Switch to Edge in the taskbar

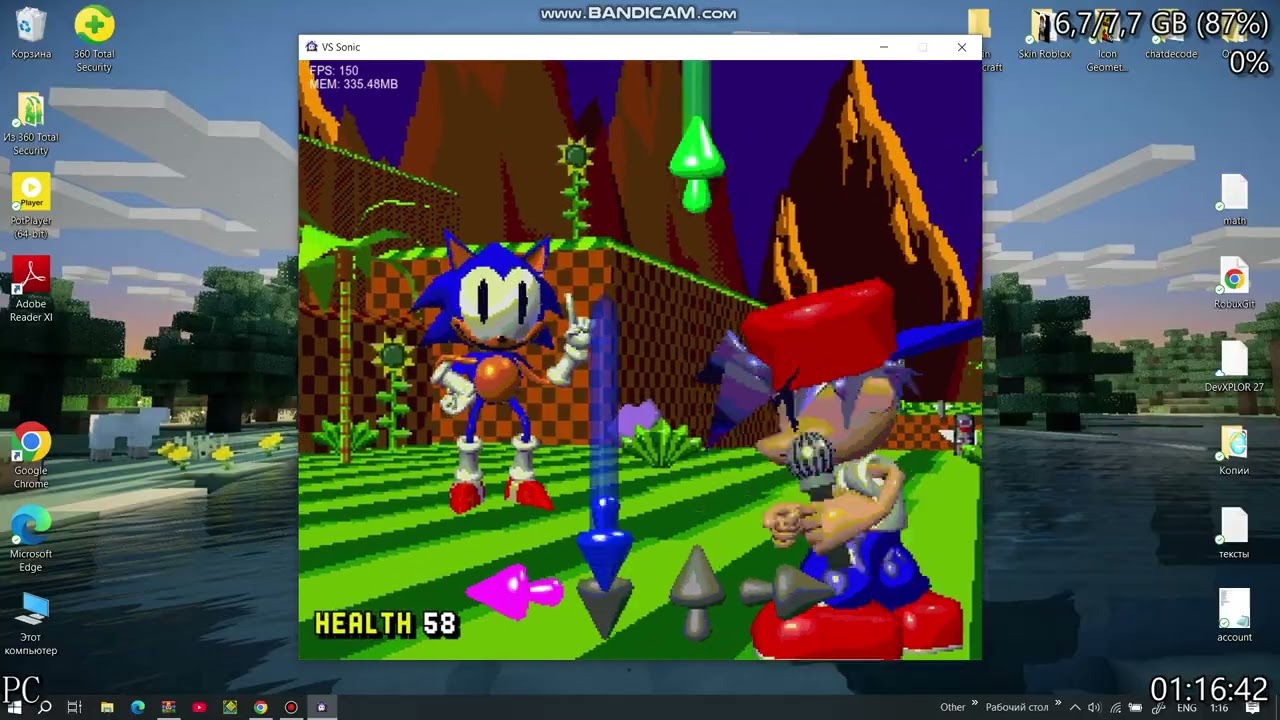click(138, 707)
